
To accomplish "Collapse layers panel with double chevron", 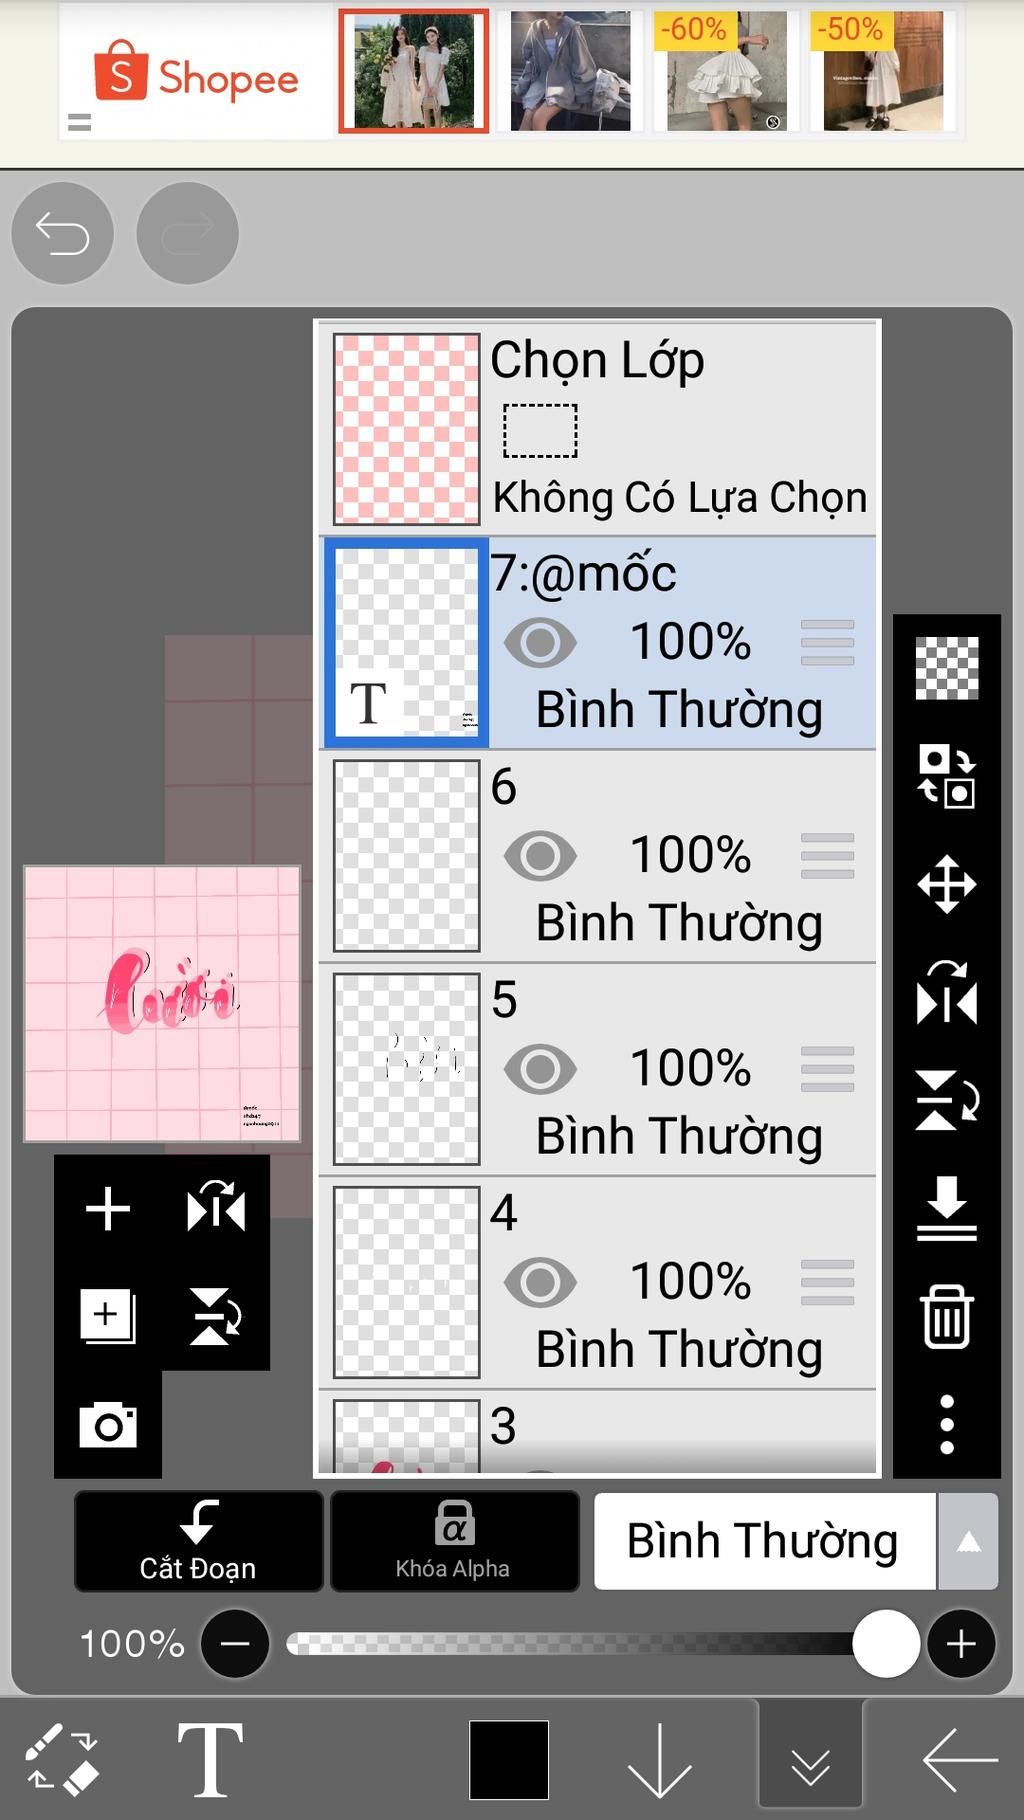I will (x=810, y=1759).
